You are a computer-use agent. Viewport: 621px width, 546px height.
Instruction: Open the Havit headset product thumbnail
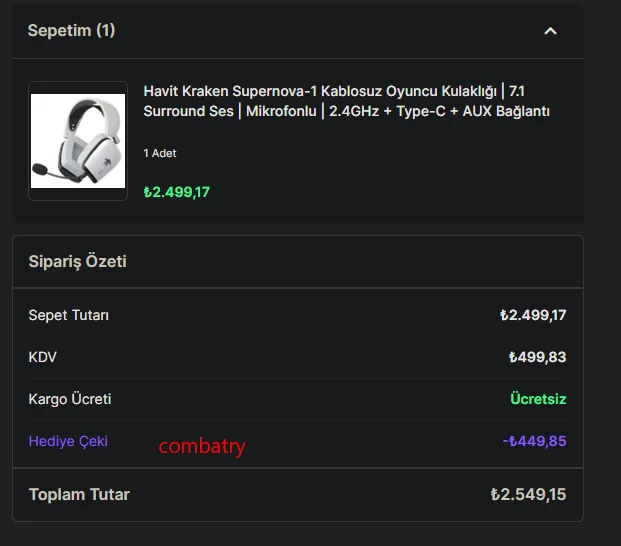[x=78, y=141]
